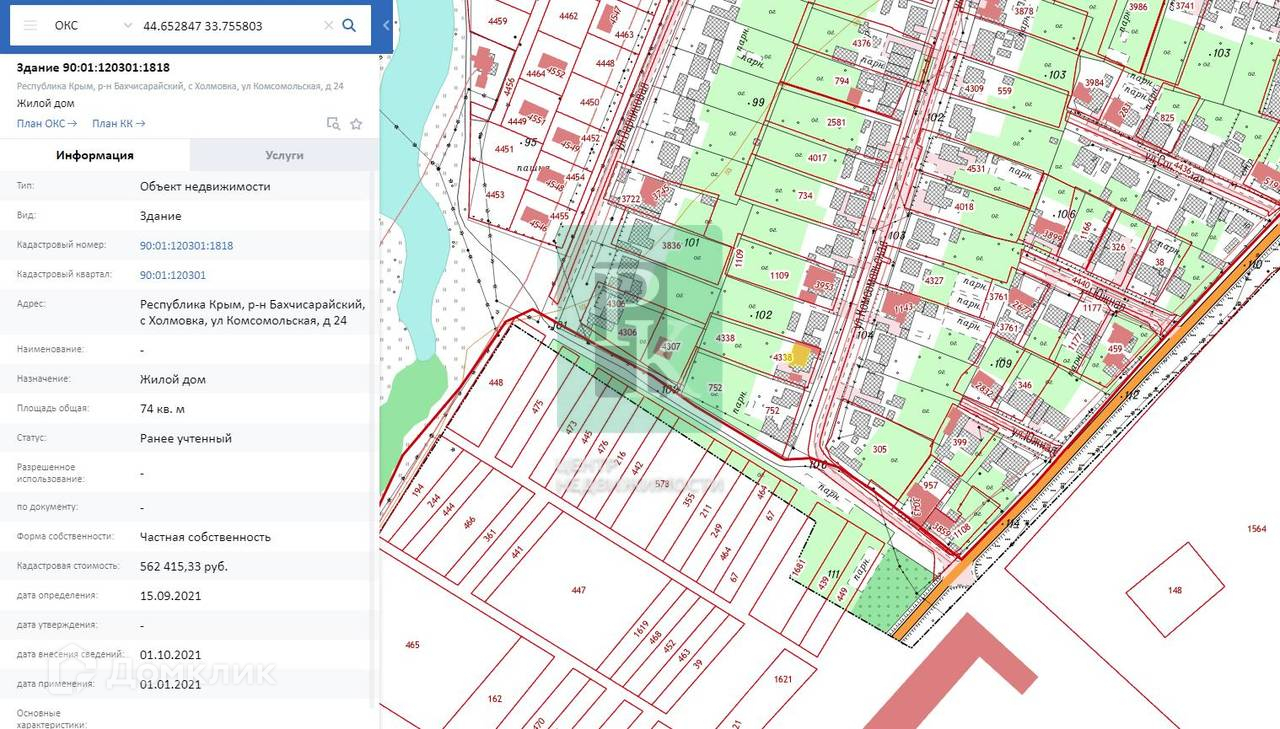The height and width of the screenshot is (729, 1280).
Task: Select the value 'Частная собственность'
Action: [x=205, y=537]
